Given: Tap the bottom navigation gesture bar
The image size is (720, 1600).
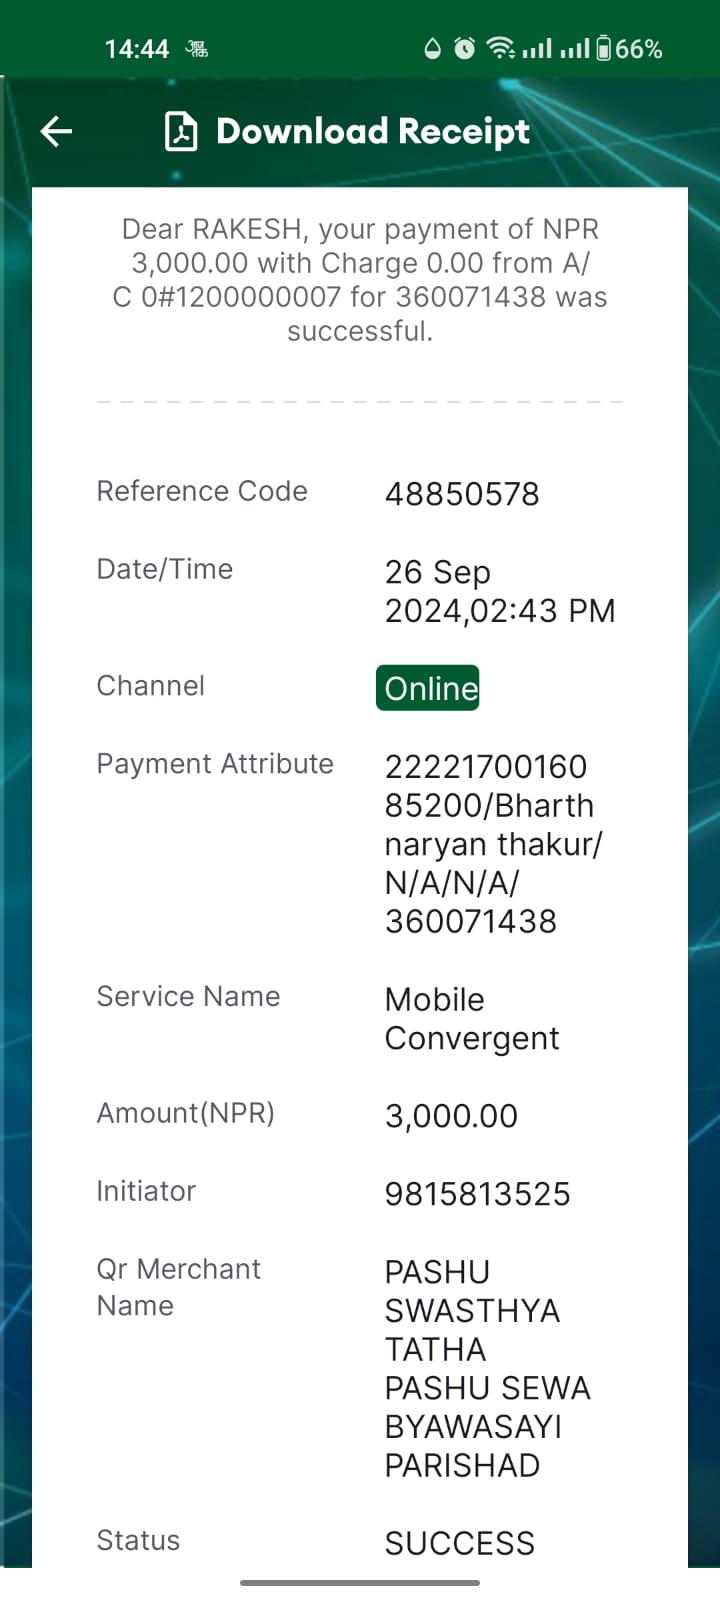Looking at the screenshot, I should 360,1583.
